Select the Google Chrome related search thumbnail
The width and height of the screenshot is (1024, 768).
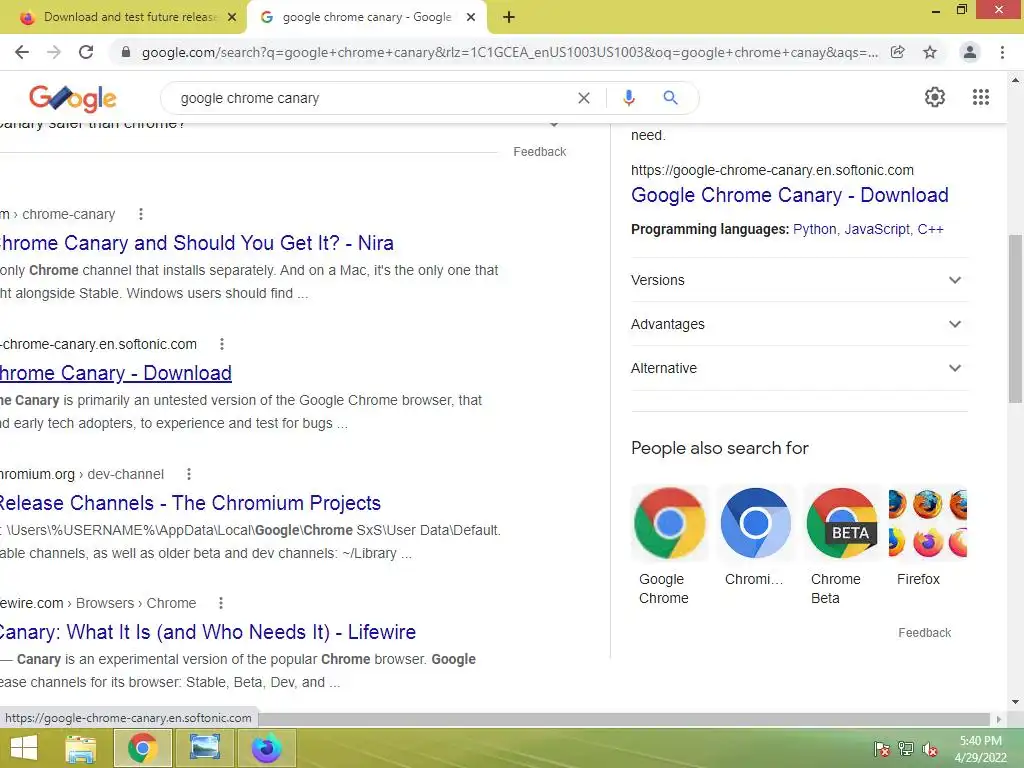click(669, 523)
